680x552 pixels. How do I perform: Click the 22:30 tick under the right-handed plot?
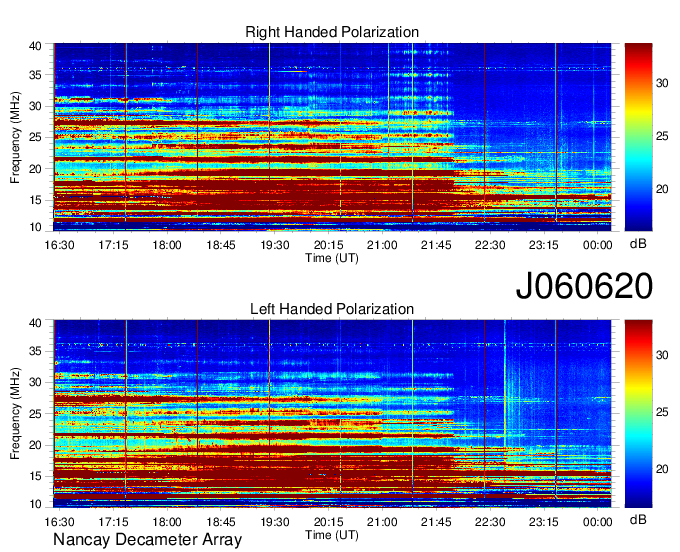tap(490, 245)
